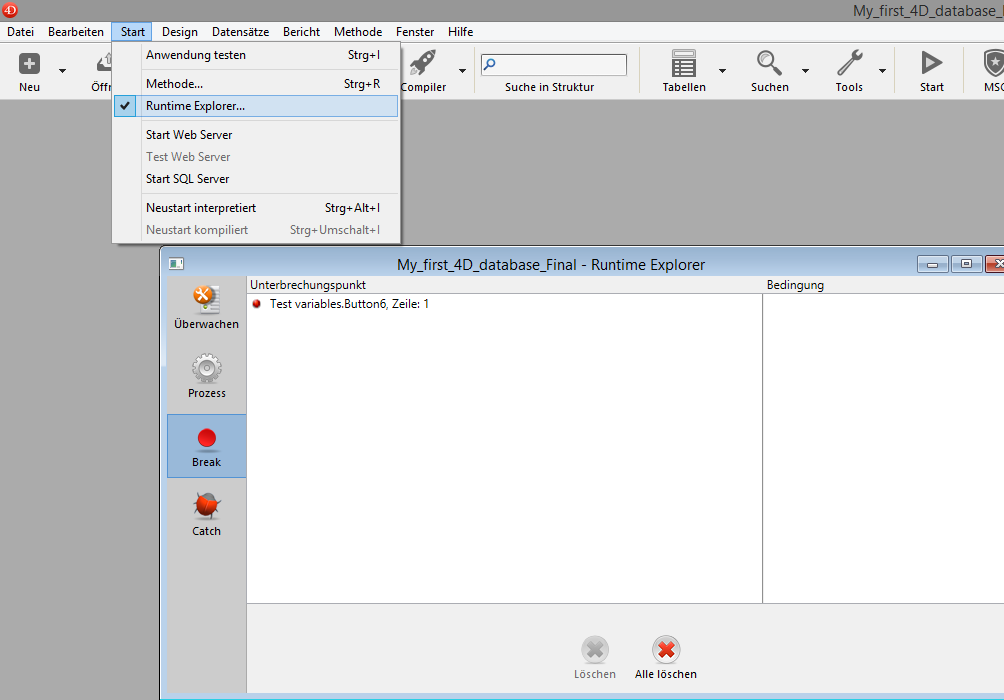Toggle the breakpoint red dot for Button6
The image size is (1004, 700).
click(256, 304)
